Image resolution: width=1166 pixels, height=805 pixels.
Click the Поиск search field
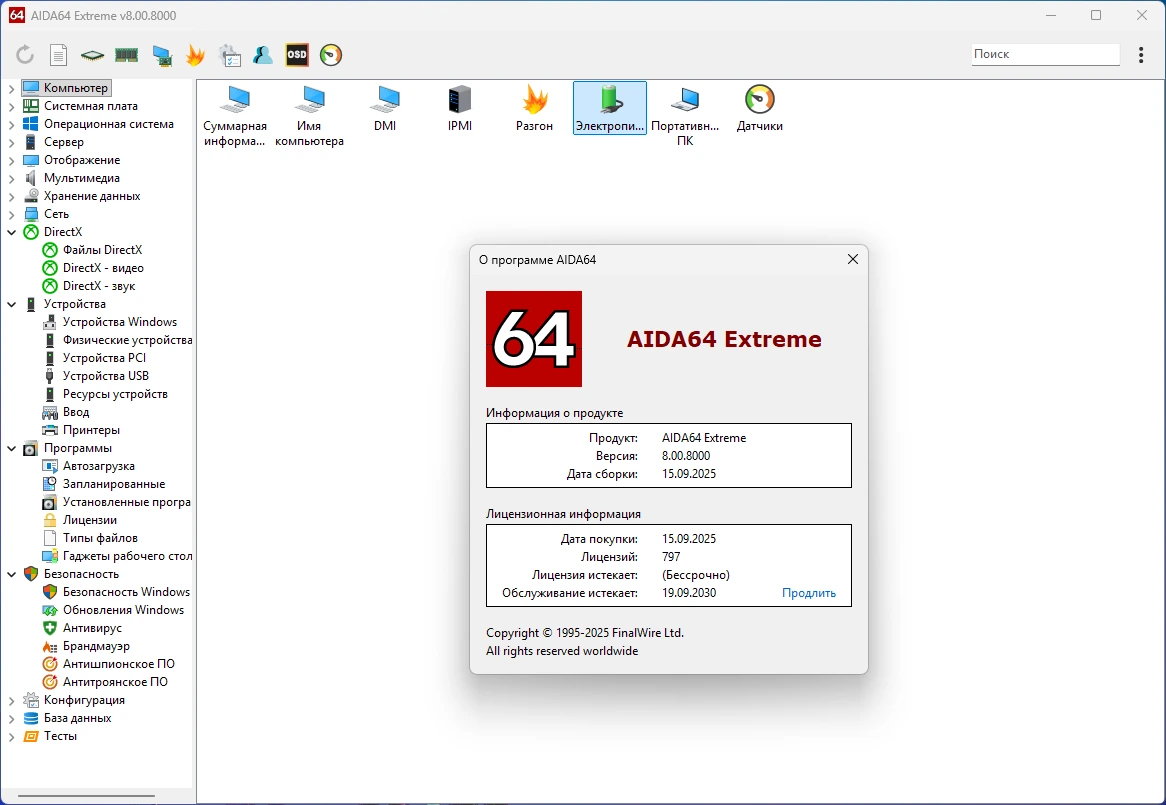point(1045,54)
